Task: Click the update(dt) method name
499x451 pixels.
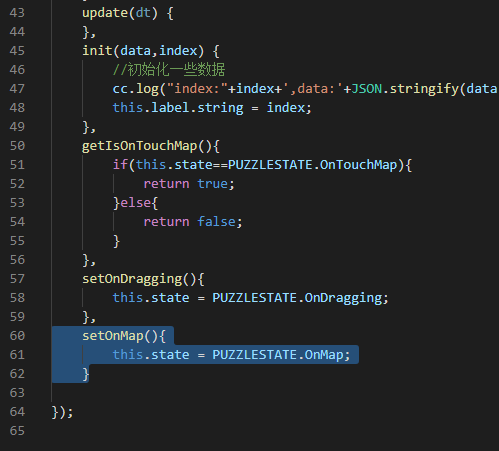Action: point(105,13)
